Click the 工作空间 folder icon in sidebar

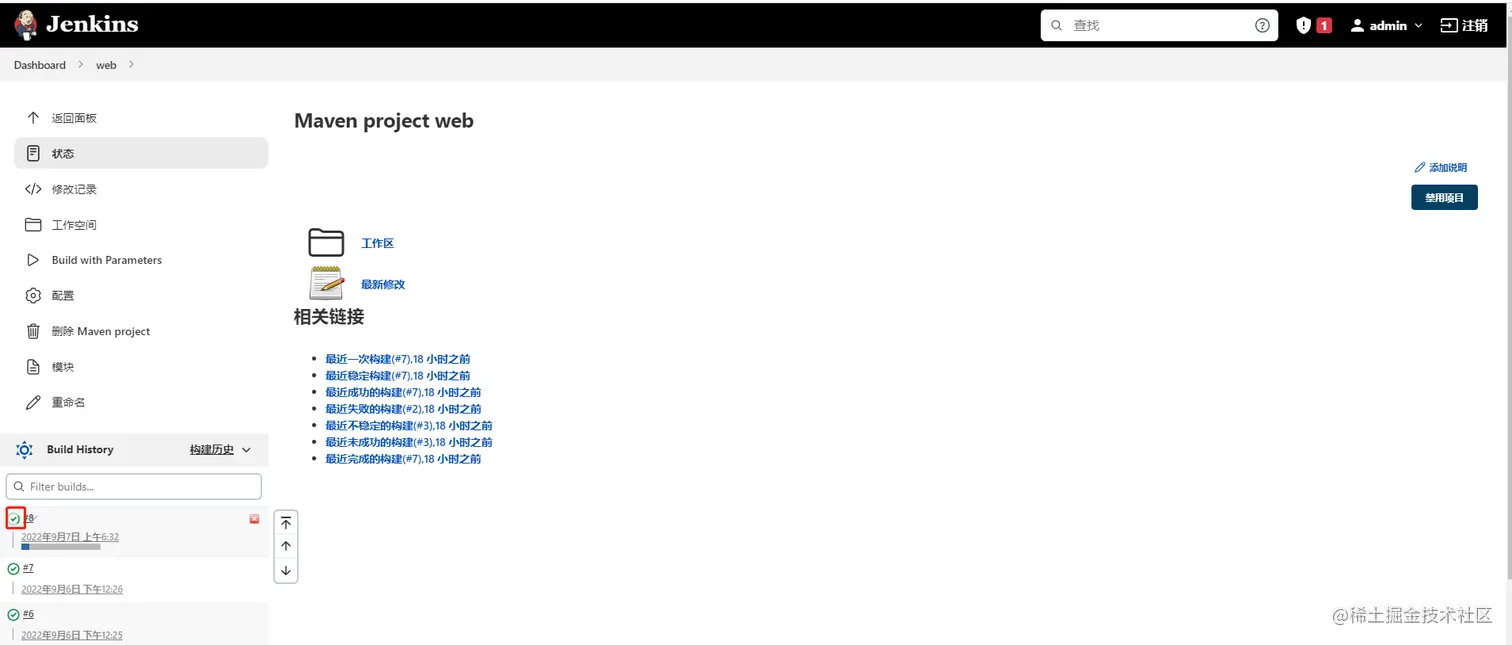33,225
